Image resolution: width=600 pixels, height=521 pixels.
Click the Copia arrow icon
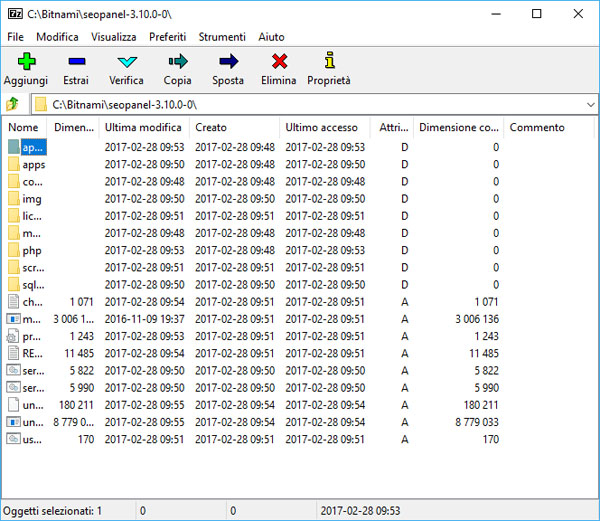click(x=178, y=62)
